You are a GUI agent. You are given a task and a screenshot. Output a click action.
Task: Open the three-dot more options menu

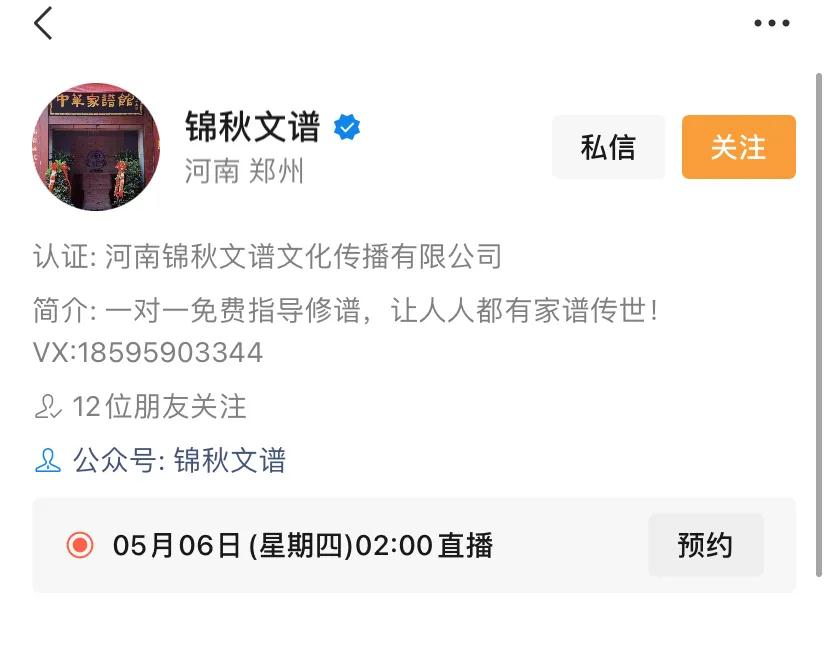point(771,23)
